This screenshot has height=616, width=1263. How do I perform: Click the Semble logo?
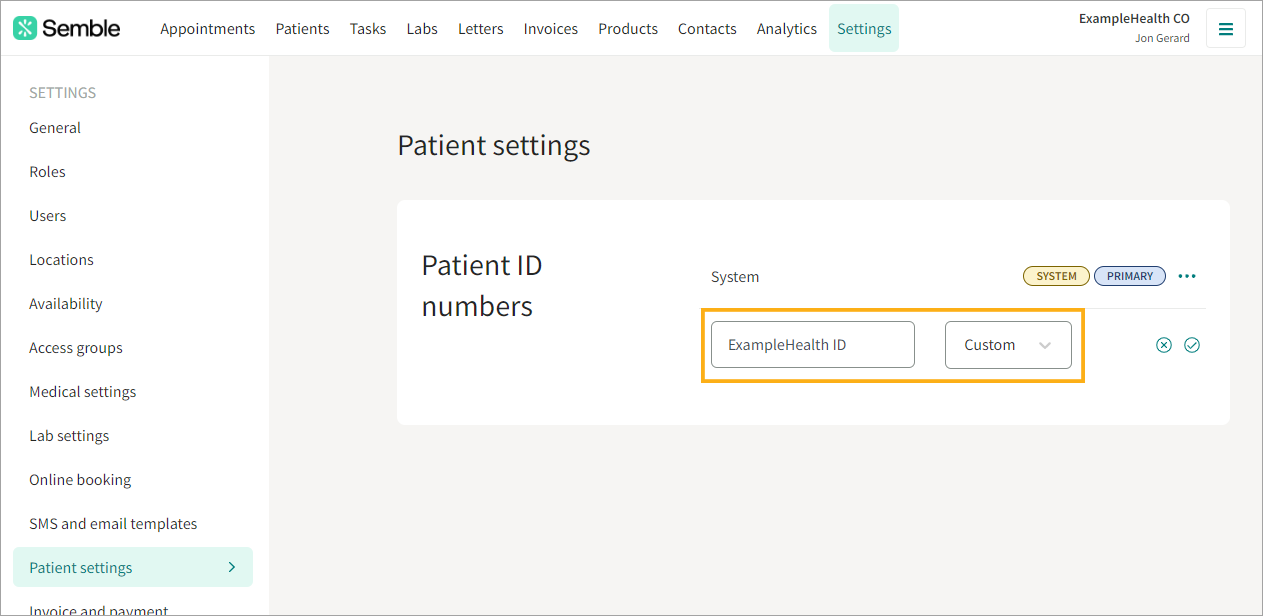click(x=66, y=27)
